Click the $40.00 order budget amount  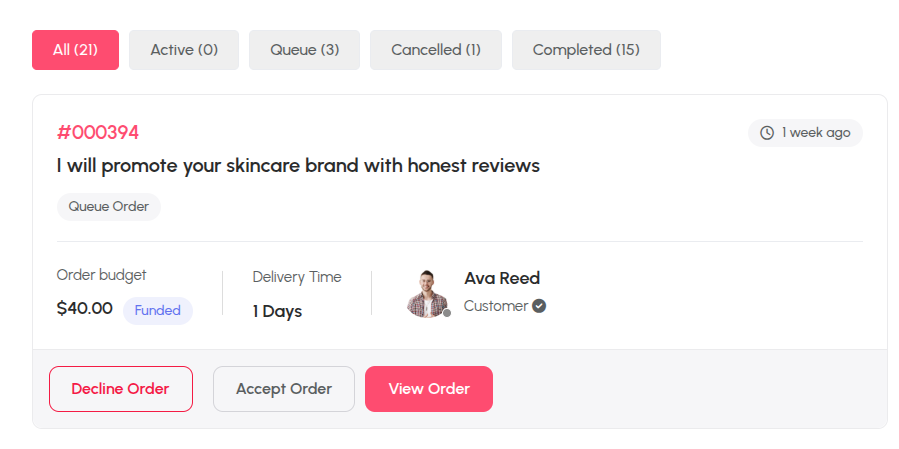pos(85,309)
